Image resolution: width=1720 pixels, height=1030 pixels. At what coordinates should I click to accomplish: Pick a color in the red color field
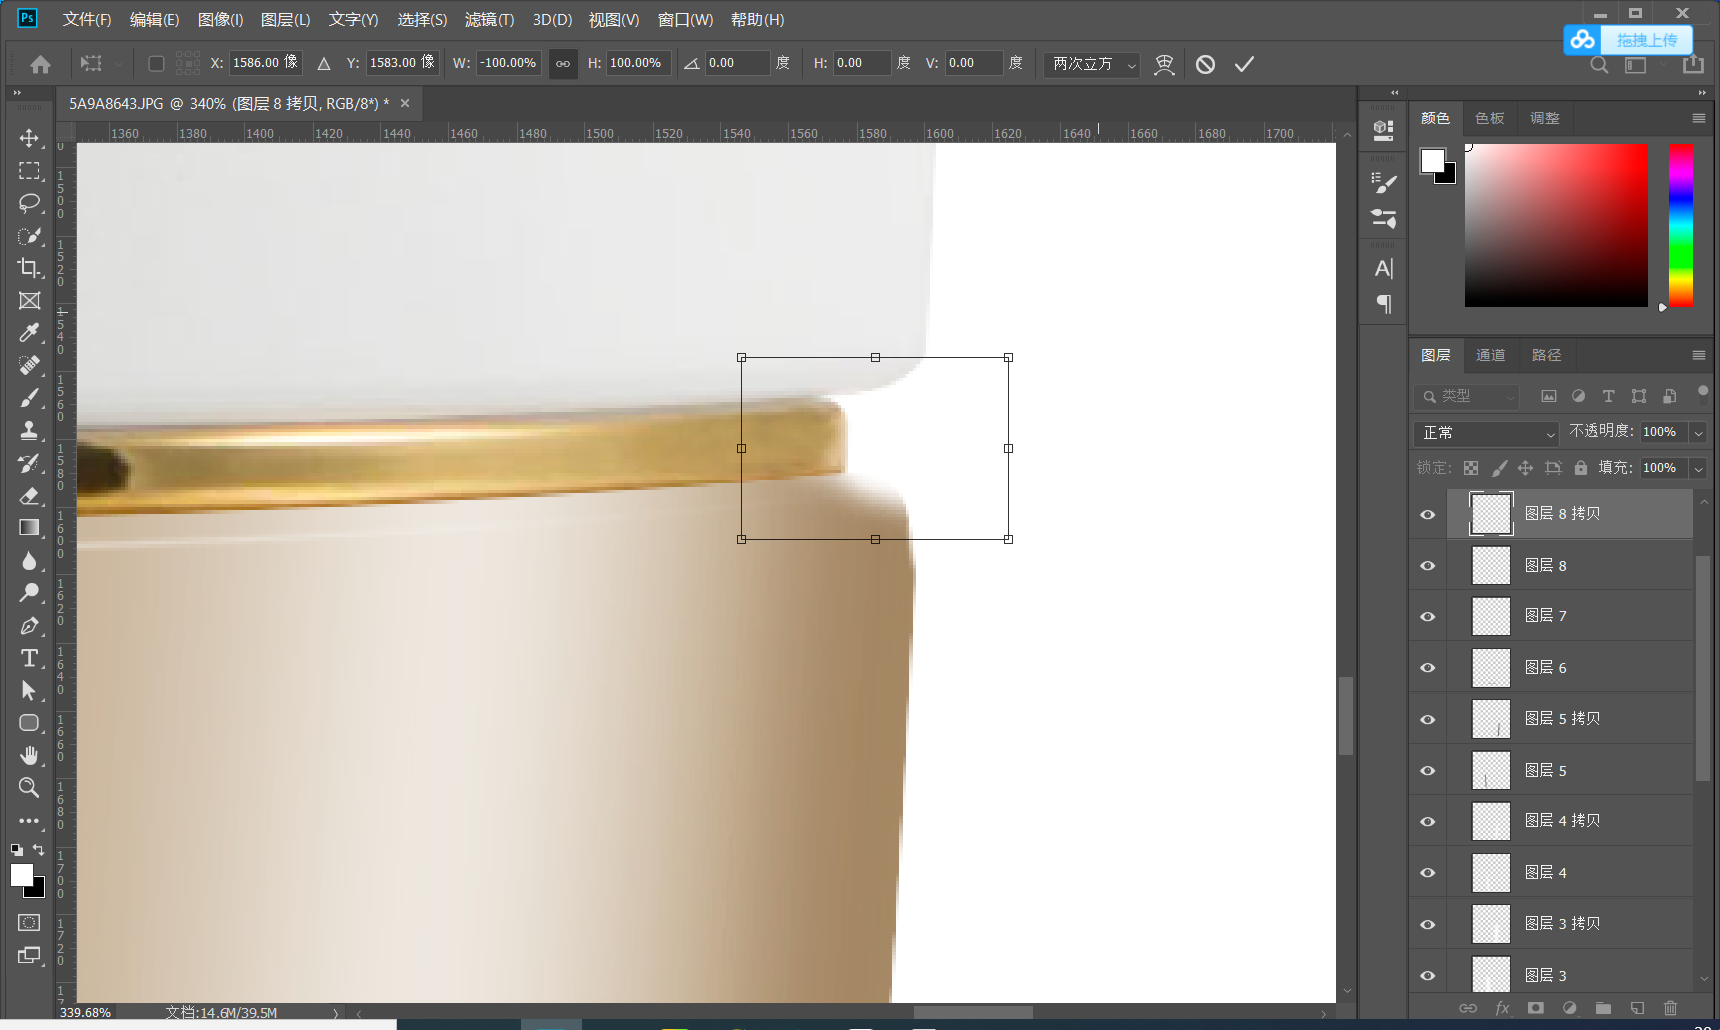(x=1556, y=225)
